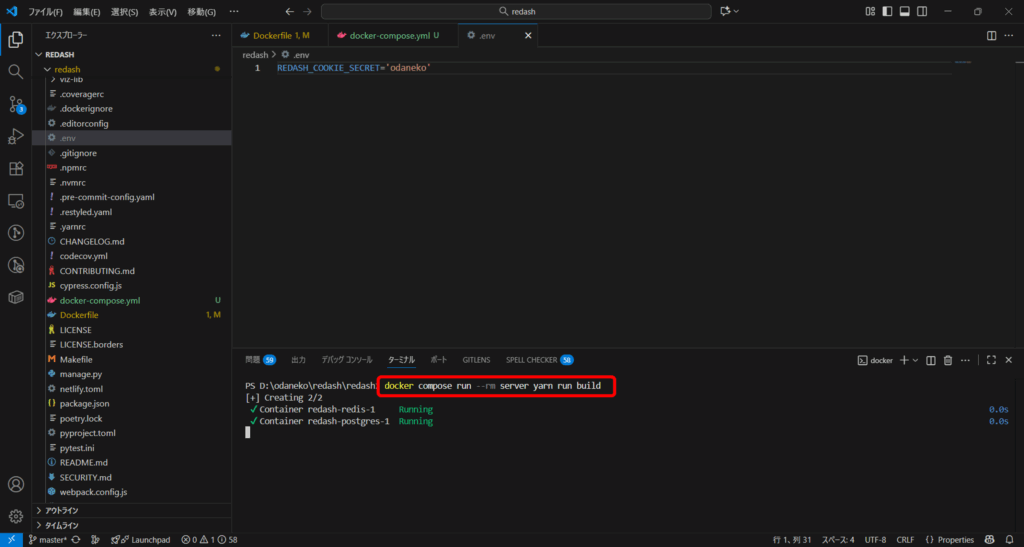Screen dimensions: 1024x547
Task: Expand the タイムライン section
Action: tap(60, 525)
